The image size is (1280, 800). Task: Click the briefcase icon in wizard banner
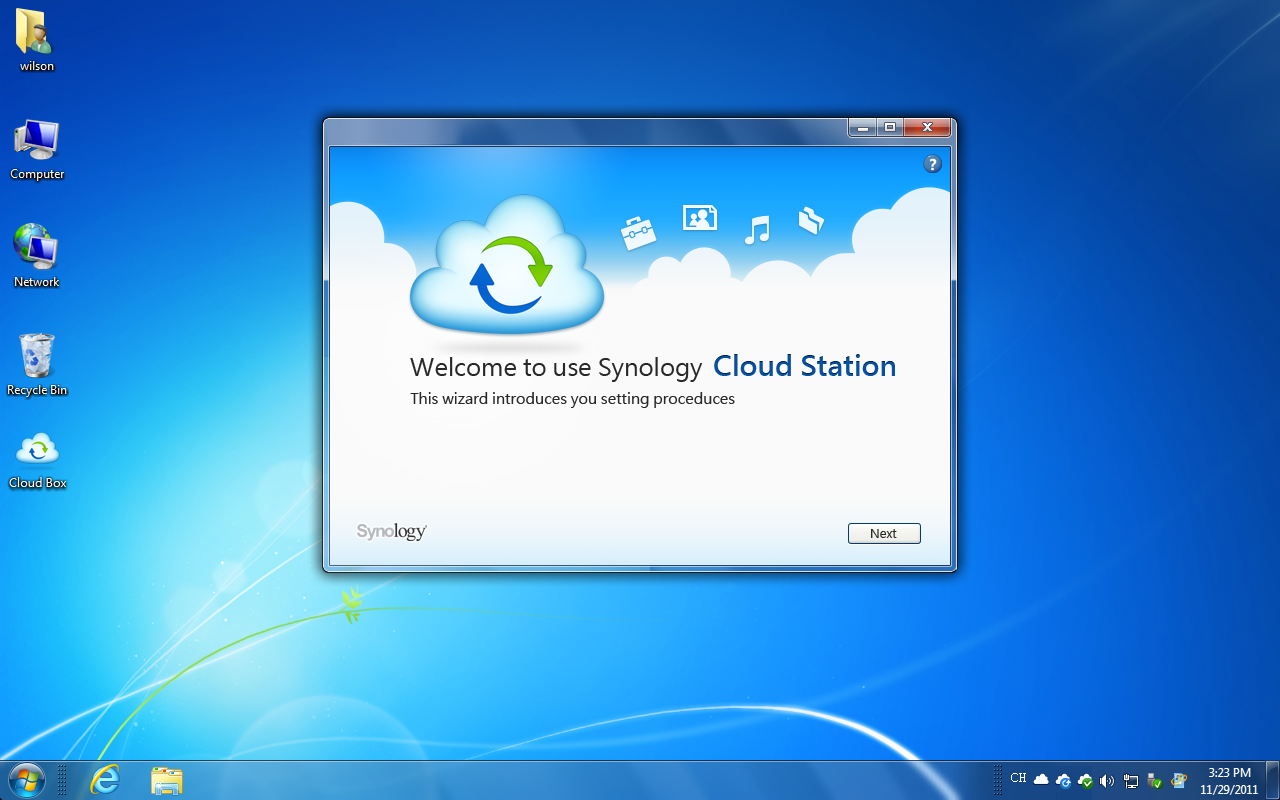[638, 232]
